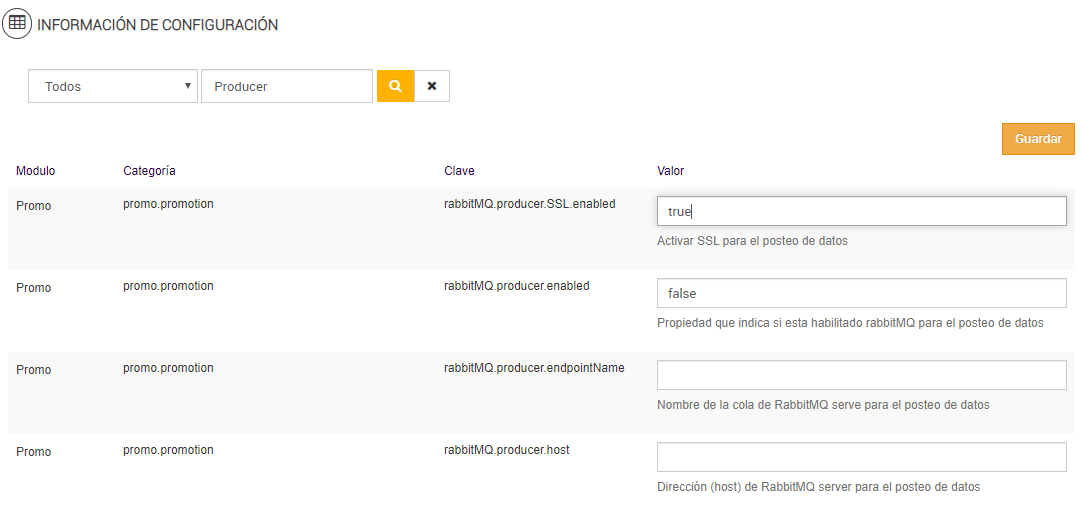Click the SSL.enabled value field
This screenshot has height=509, width=1082.
[x=861, y=211]
